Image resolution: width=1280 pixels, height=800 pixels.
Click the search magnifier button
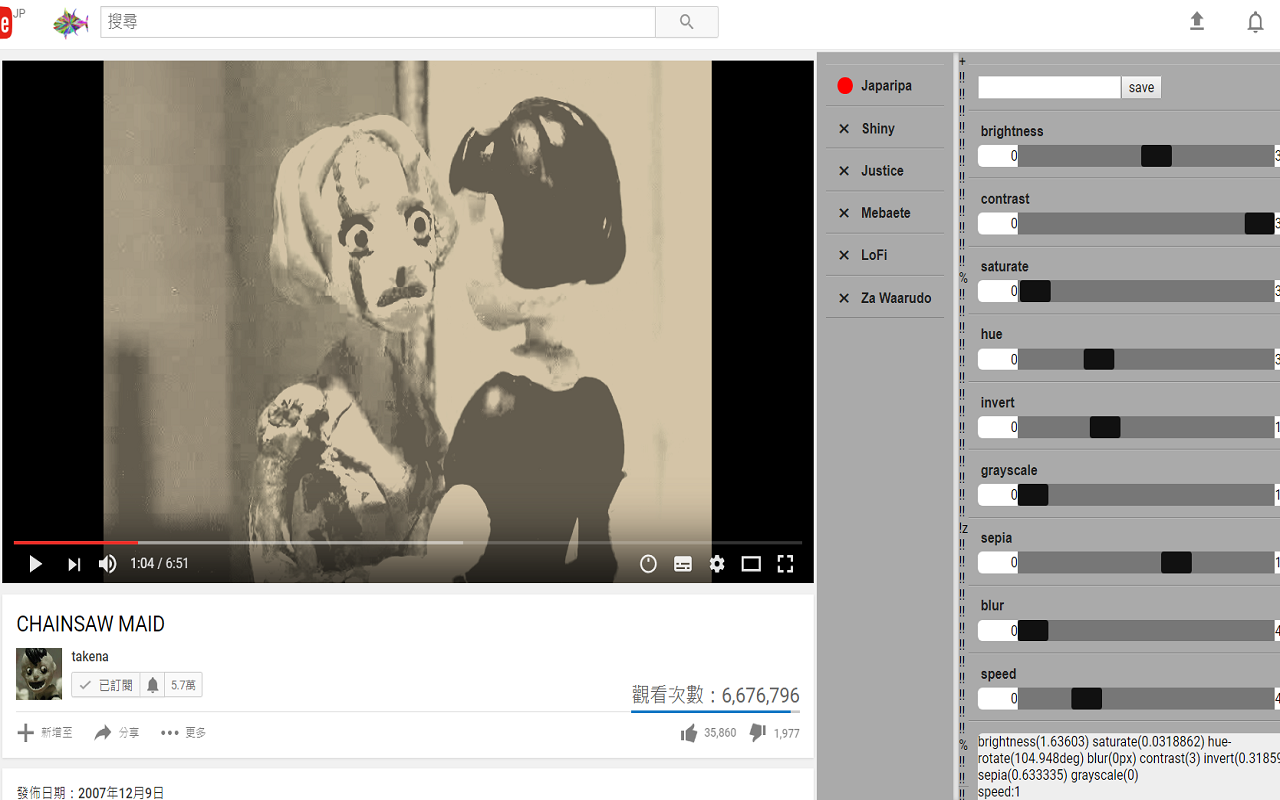(x=686, y=22)
